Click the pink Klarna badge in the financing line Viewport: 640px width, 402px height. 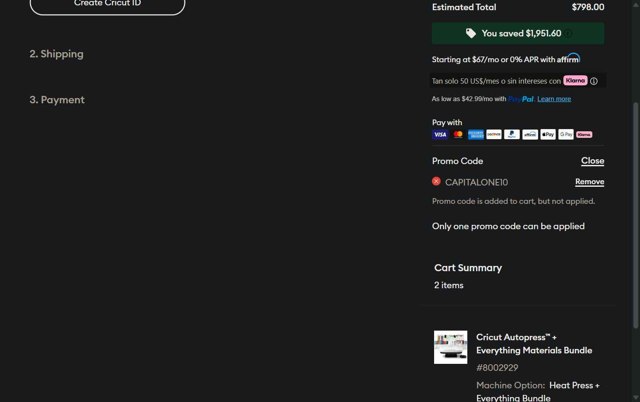click(575, 80)
